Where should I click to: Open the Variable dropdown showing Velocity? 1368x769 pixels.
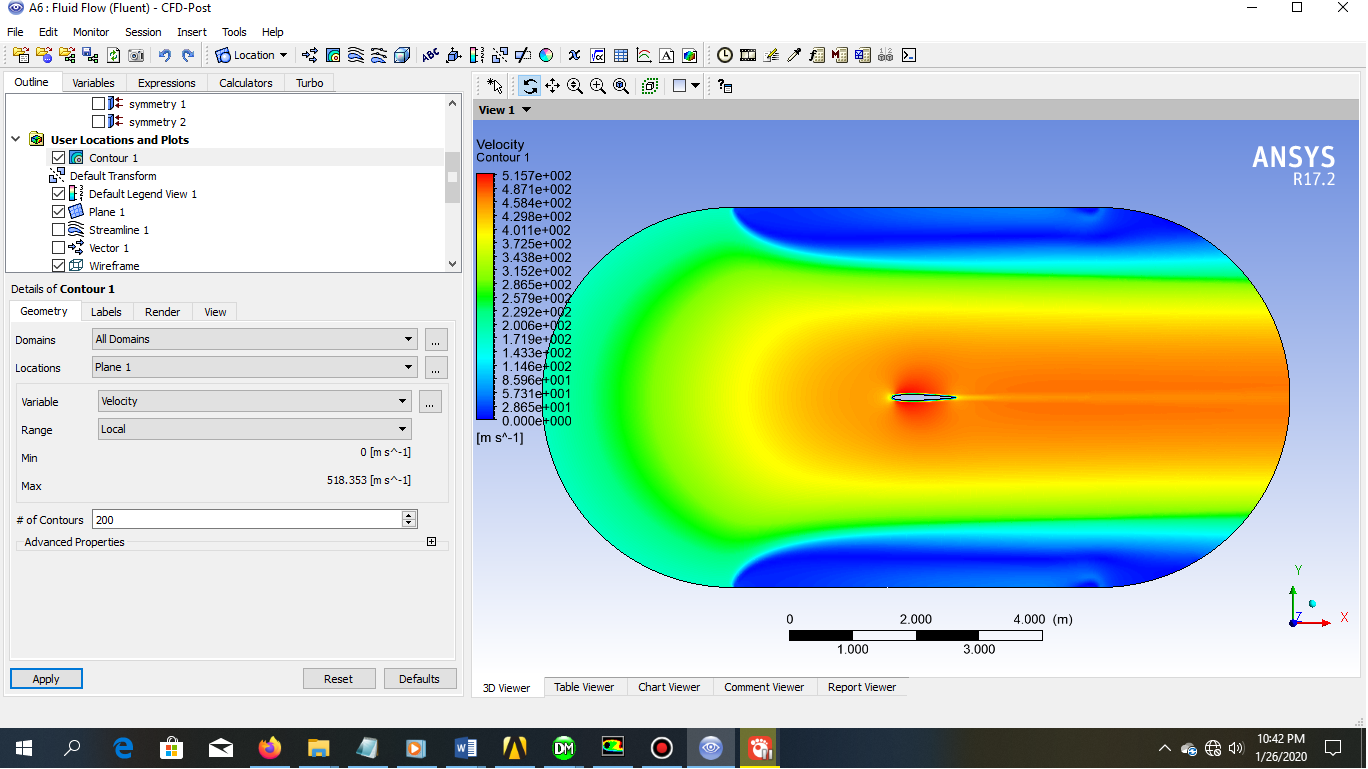point(254,401)
